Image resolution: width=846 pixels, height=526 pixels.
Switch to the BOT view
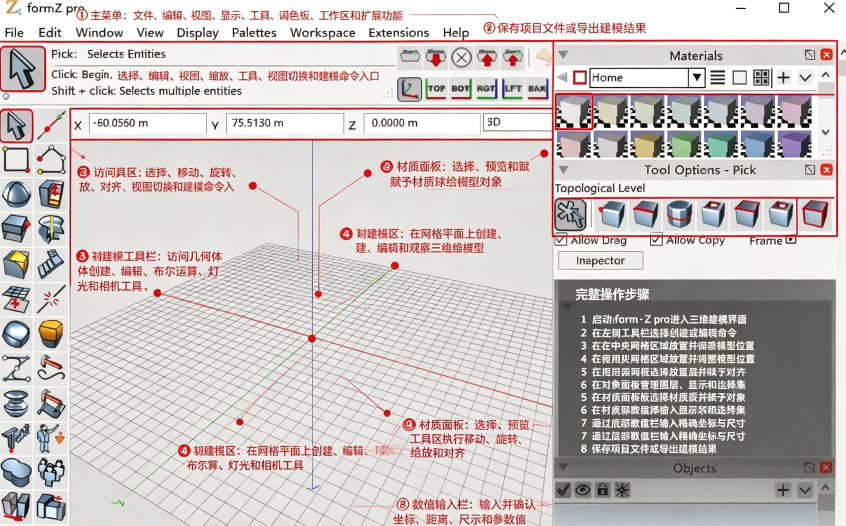(x=461, y=89)
